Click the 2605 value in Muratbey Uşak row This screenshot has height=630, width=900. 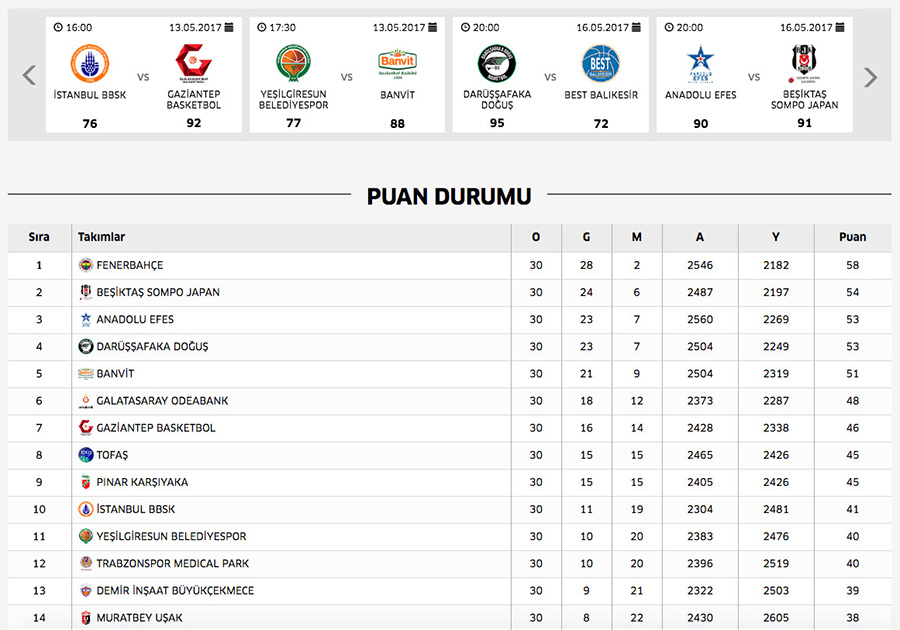click(x=775, y=617)
